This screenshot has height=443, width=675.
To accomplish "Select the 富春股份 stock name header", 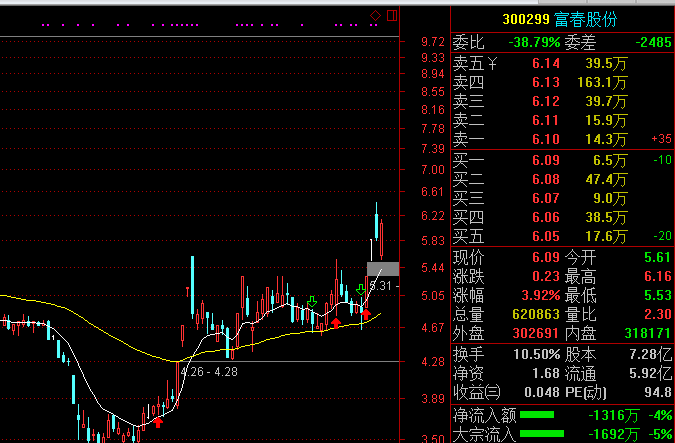I will (x=586, y=19).
